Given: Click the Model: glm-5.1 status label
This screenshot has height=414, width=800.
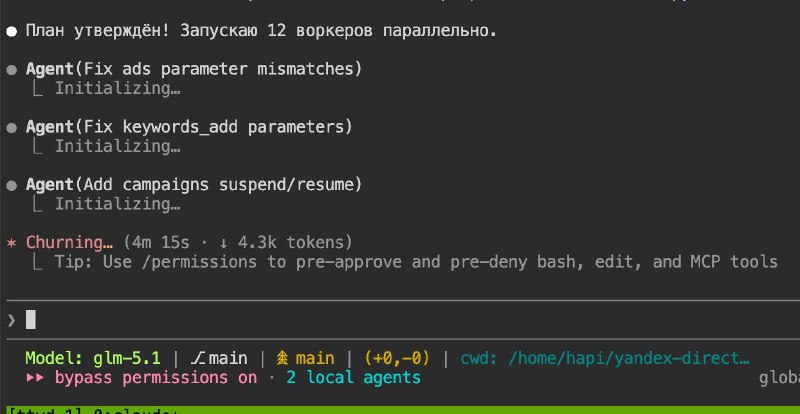Looking at the screenshot, I should point(95,358).
